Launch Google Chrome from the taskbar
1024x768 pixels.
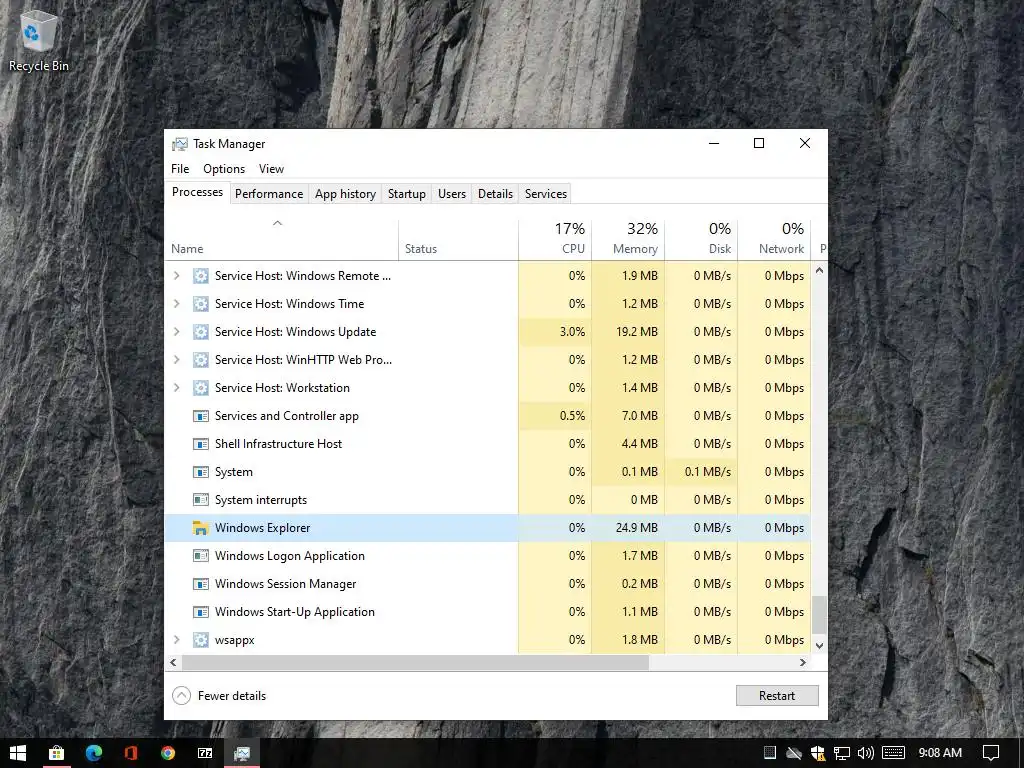(x=168, y=753)
